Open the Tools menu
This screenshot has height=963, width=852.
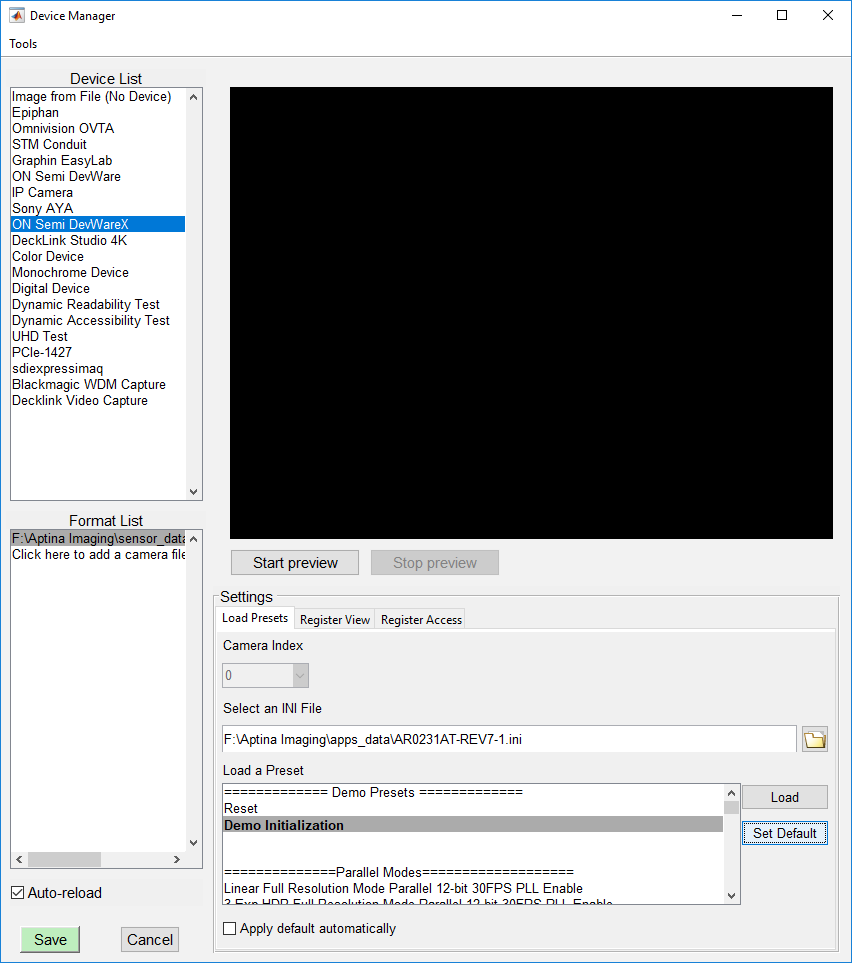coord(23,44)
